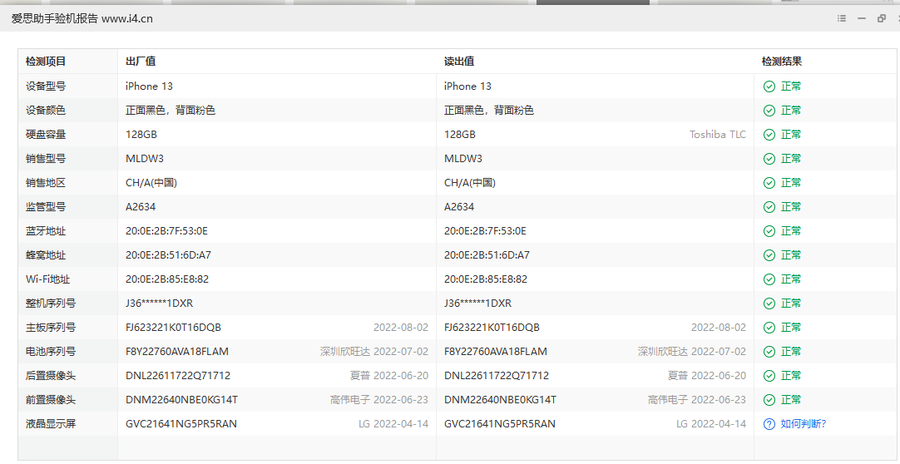Click the 检测结果 column header
Screen dimensions: 900x464
click(782, 61)
